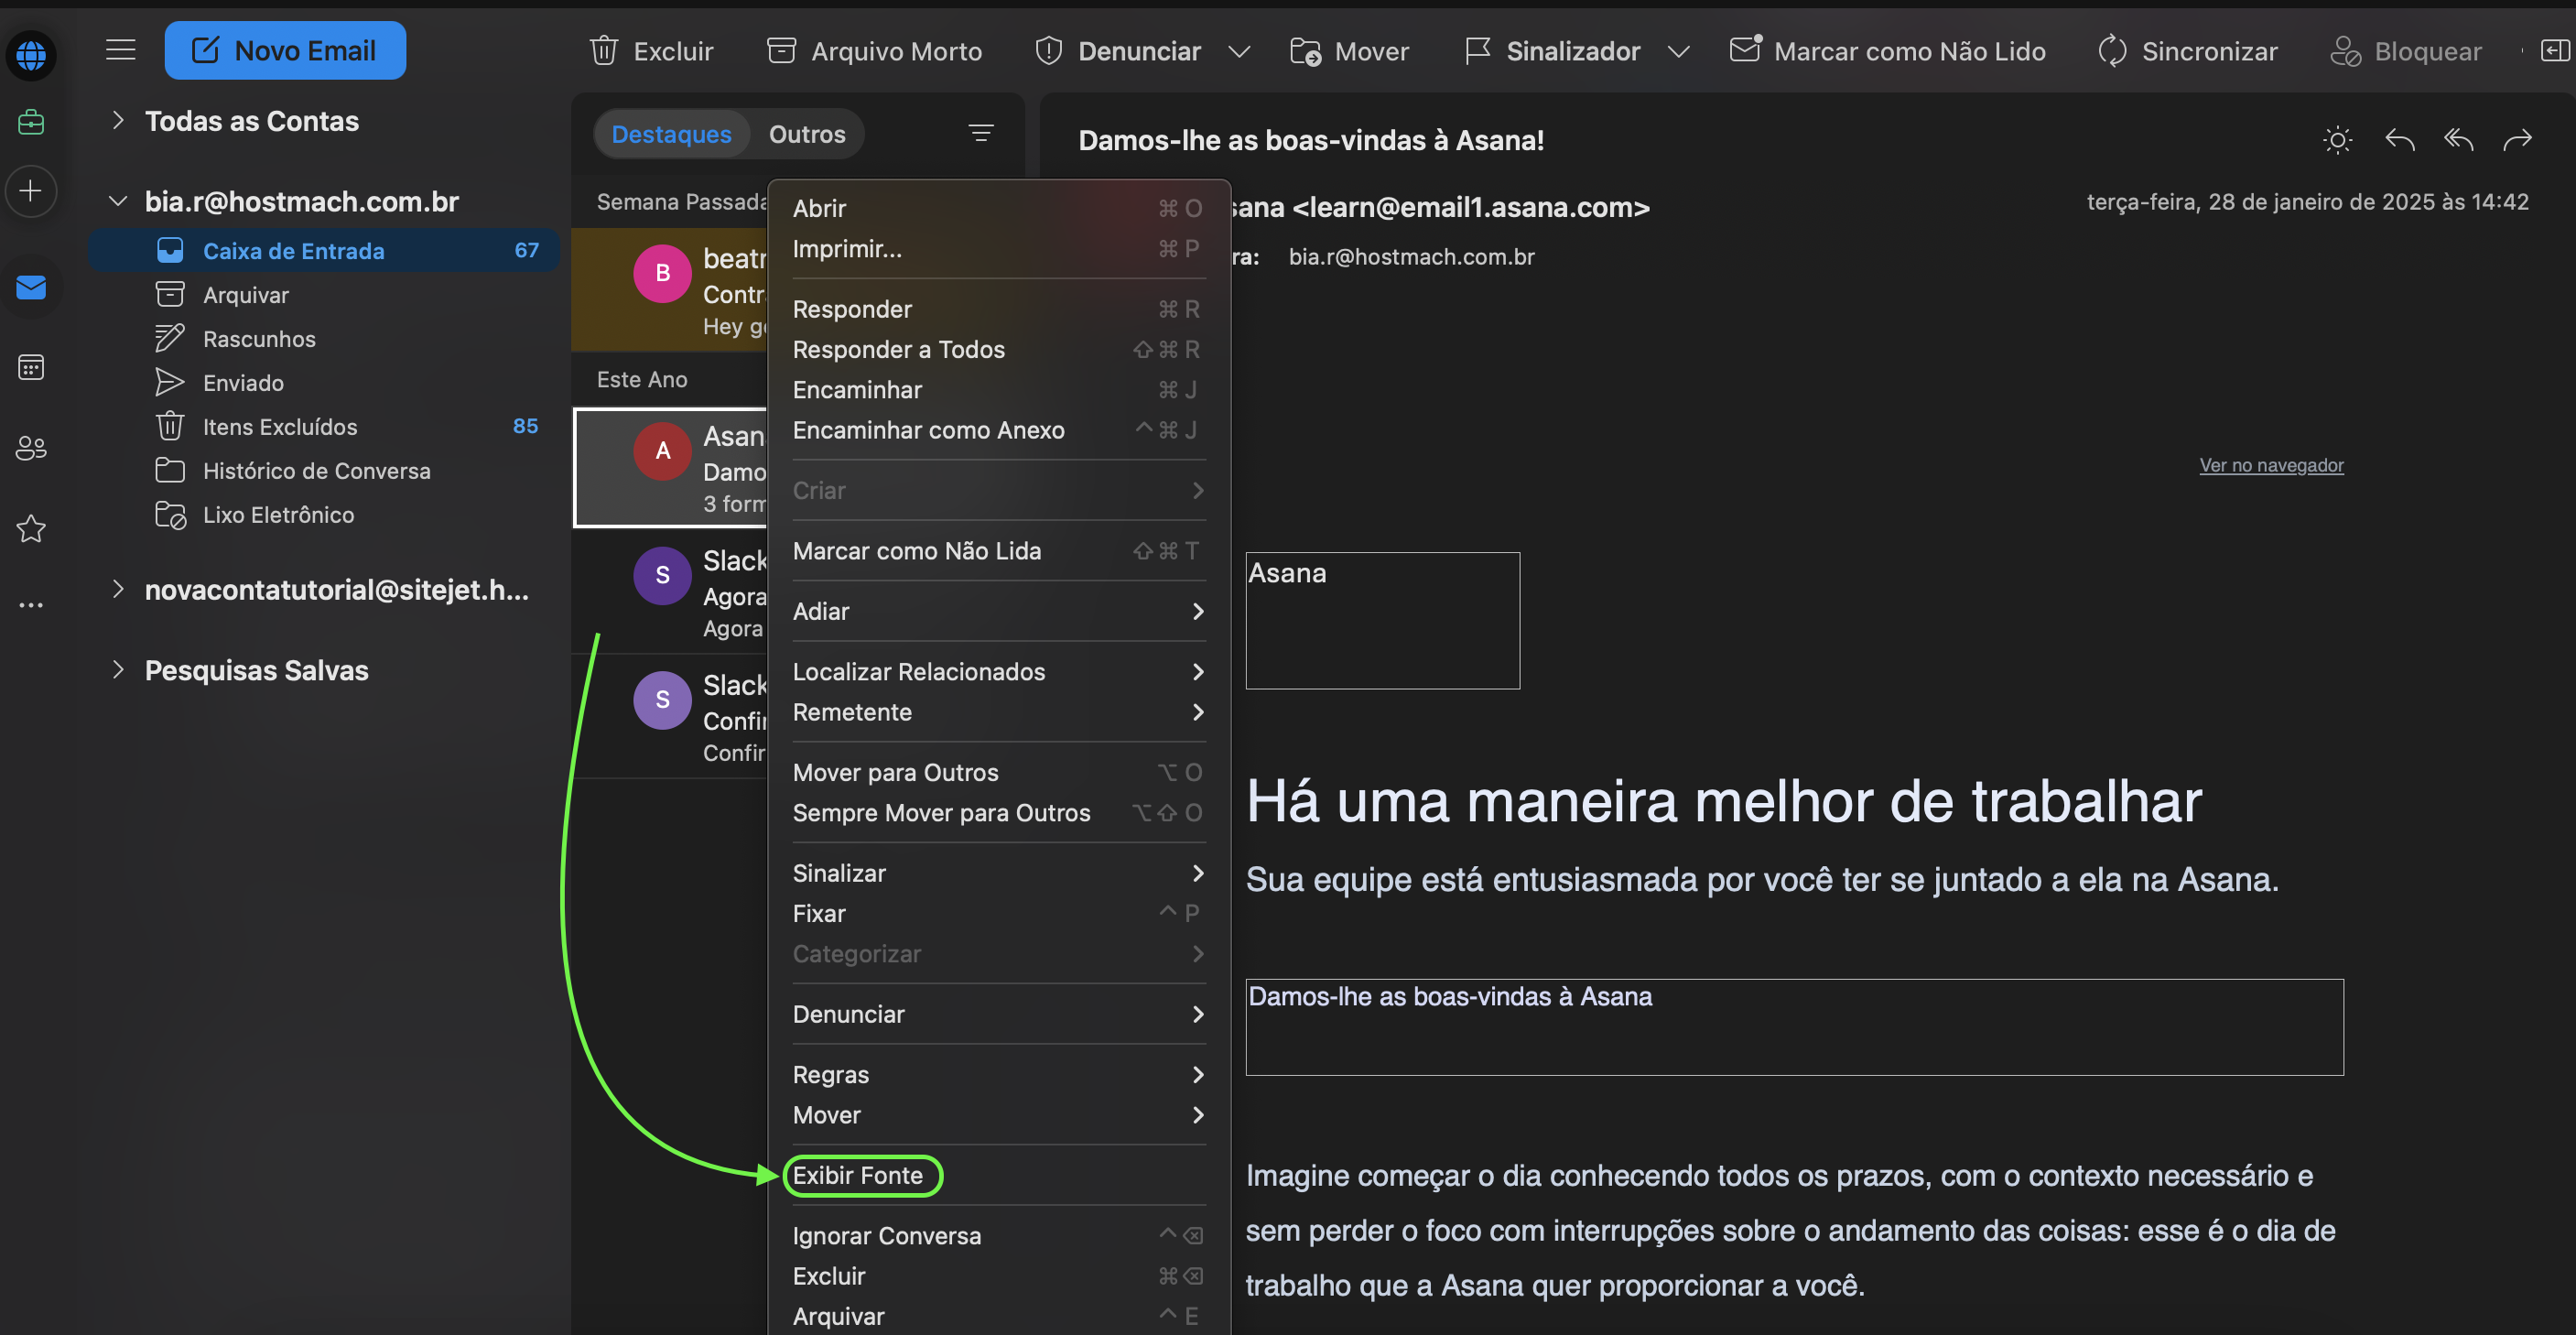This screenshot has width=2576, height=1335.
Task: Open the Adiar submenu
Action: [x=998, y=611]
